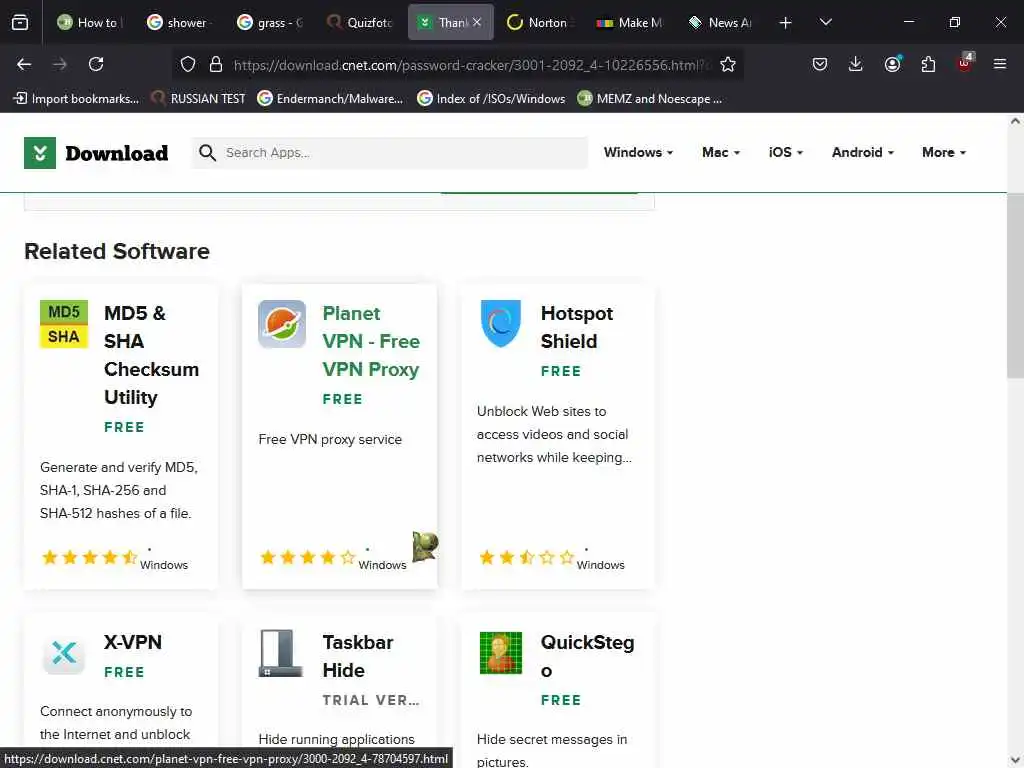The width and height of the screenshot is (1024, 768).
Task: Open the uBlock Origin extension icon
Action: tap(965, 63)
